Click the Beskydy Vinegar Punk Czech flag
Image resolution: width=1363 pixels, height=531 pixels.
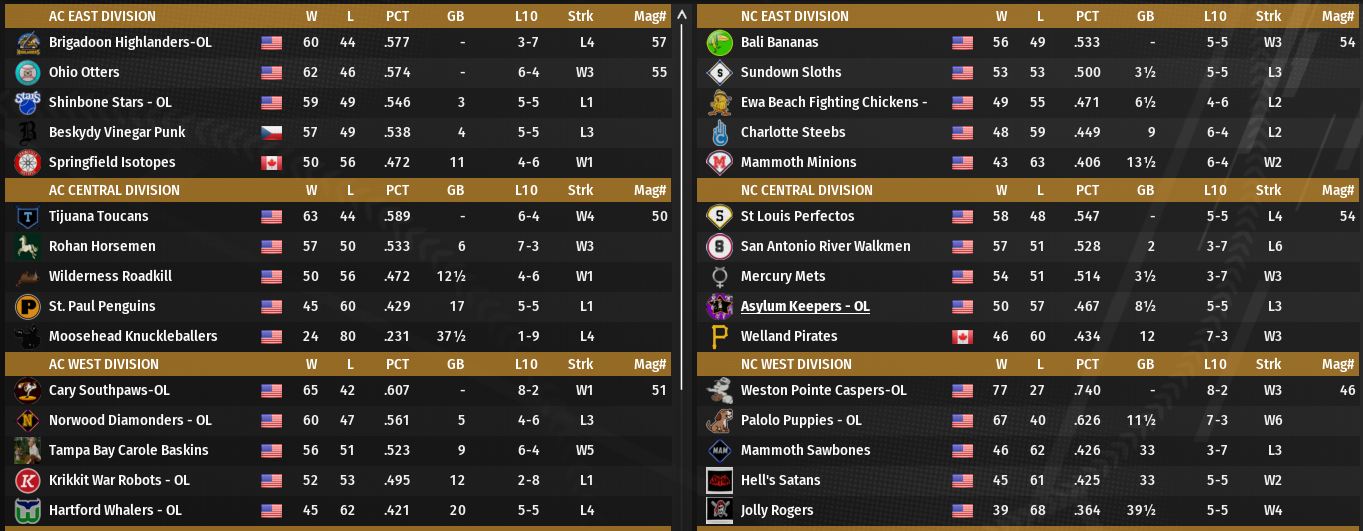click(x=271, y=133)
